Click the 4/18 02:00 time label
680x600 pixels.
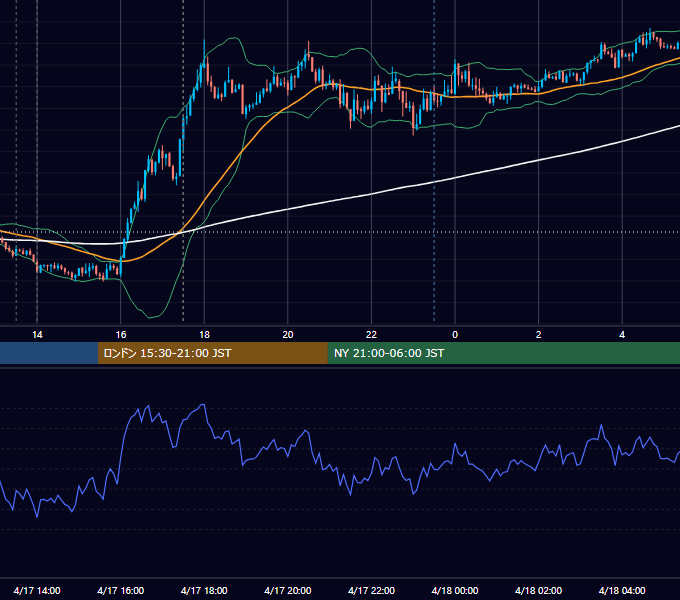point(538,590)
